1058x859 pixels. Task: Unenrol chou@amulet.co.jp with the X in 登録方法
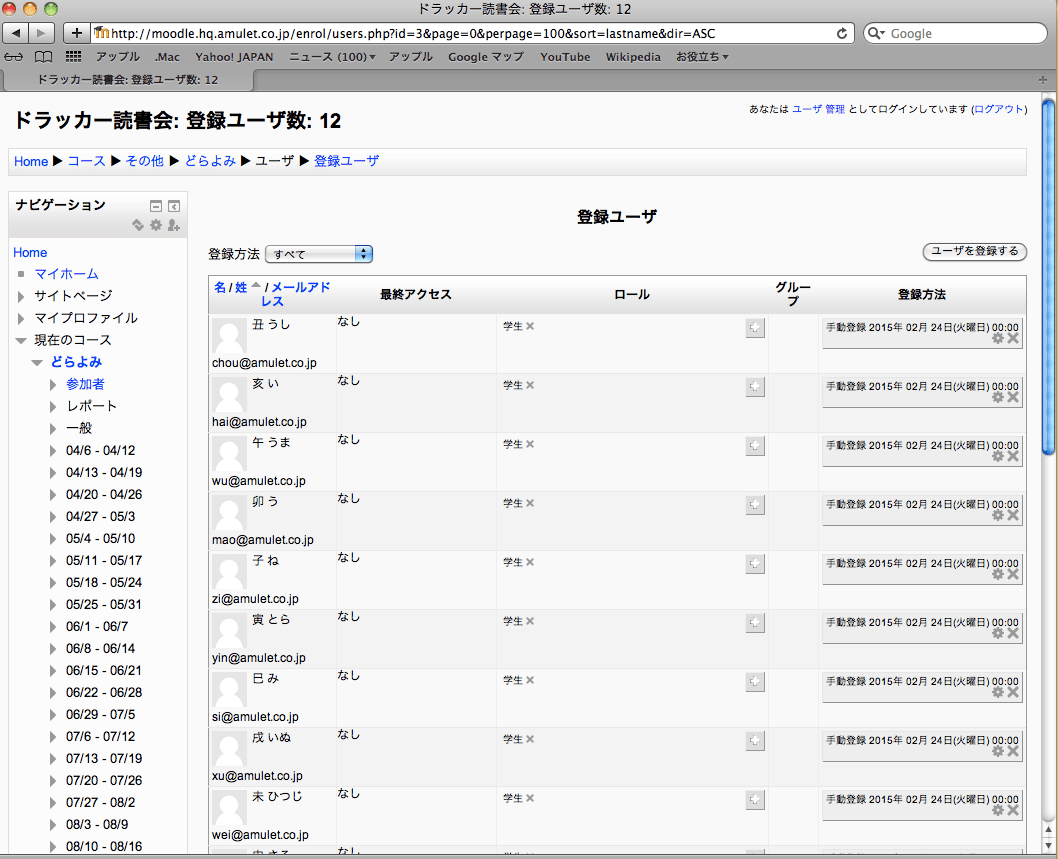pyautogui.click(x=1013, y=338)
